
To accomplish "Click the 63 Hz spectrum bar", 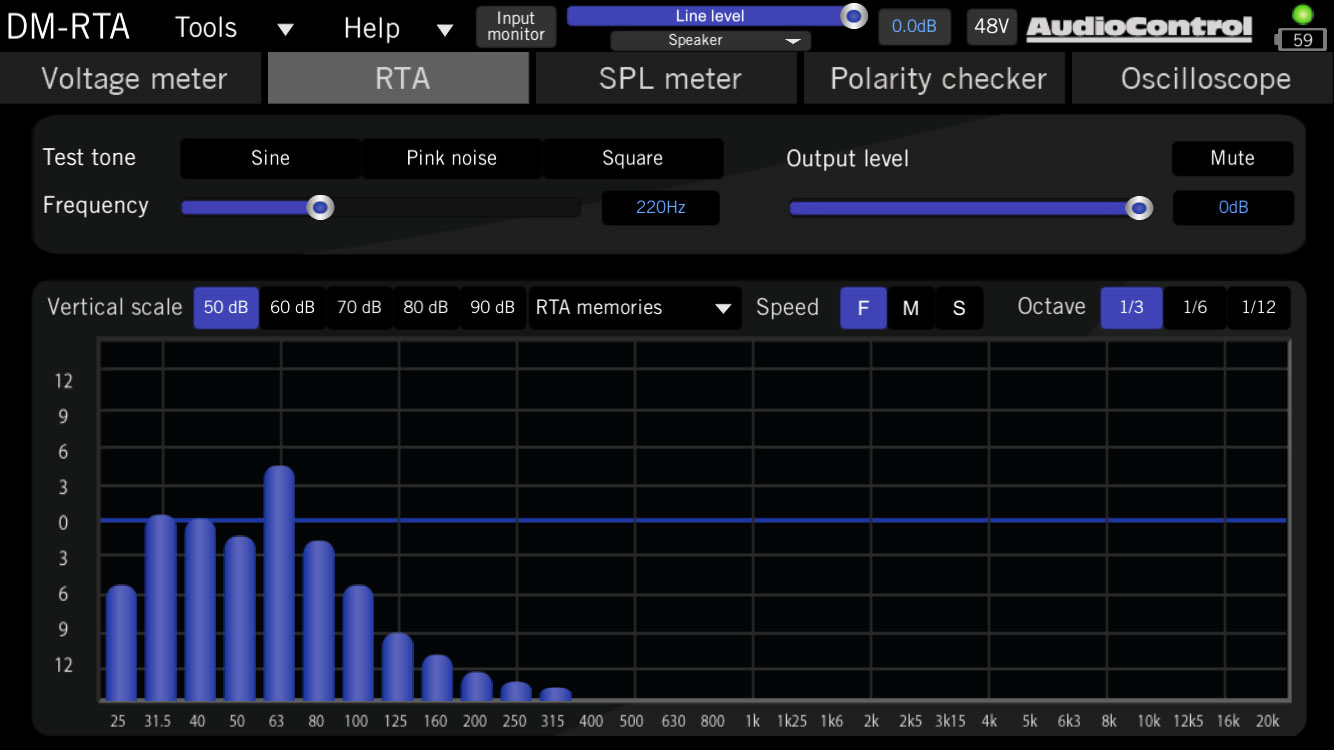I will click(x=279, y=584).
